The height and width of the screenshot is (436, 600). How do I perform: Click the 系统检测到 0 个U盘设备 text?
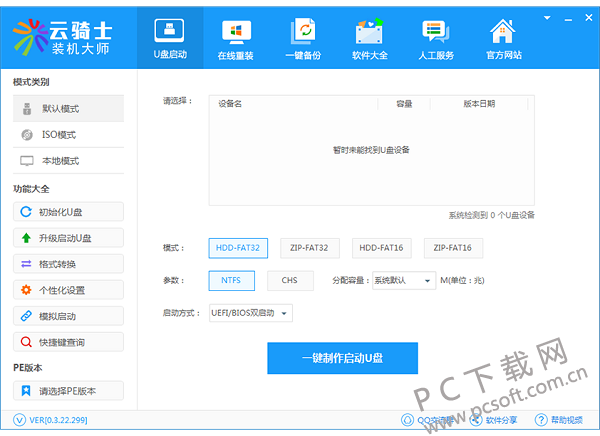pos(492,215)
